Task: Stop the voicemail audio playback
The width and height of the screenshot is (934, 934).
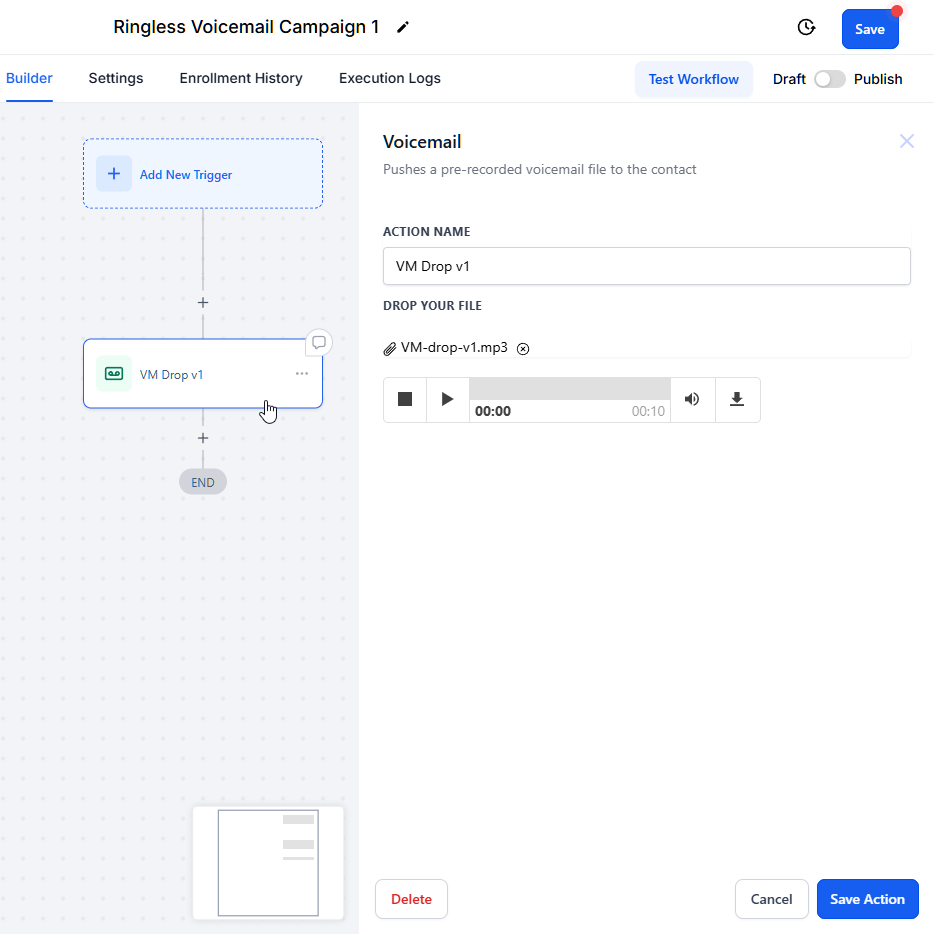Action: tap(405, 400)
